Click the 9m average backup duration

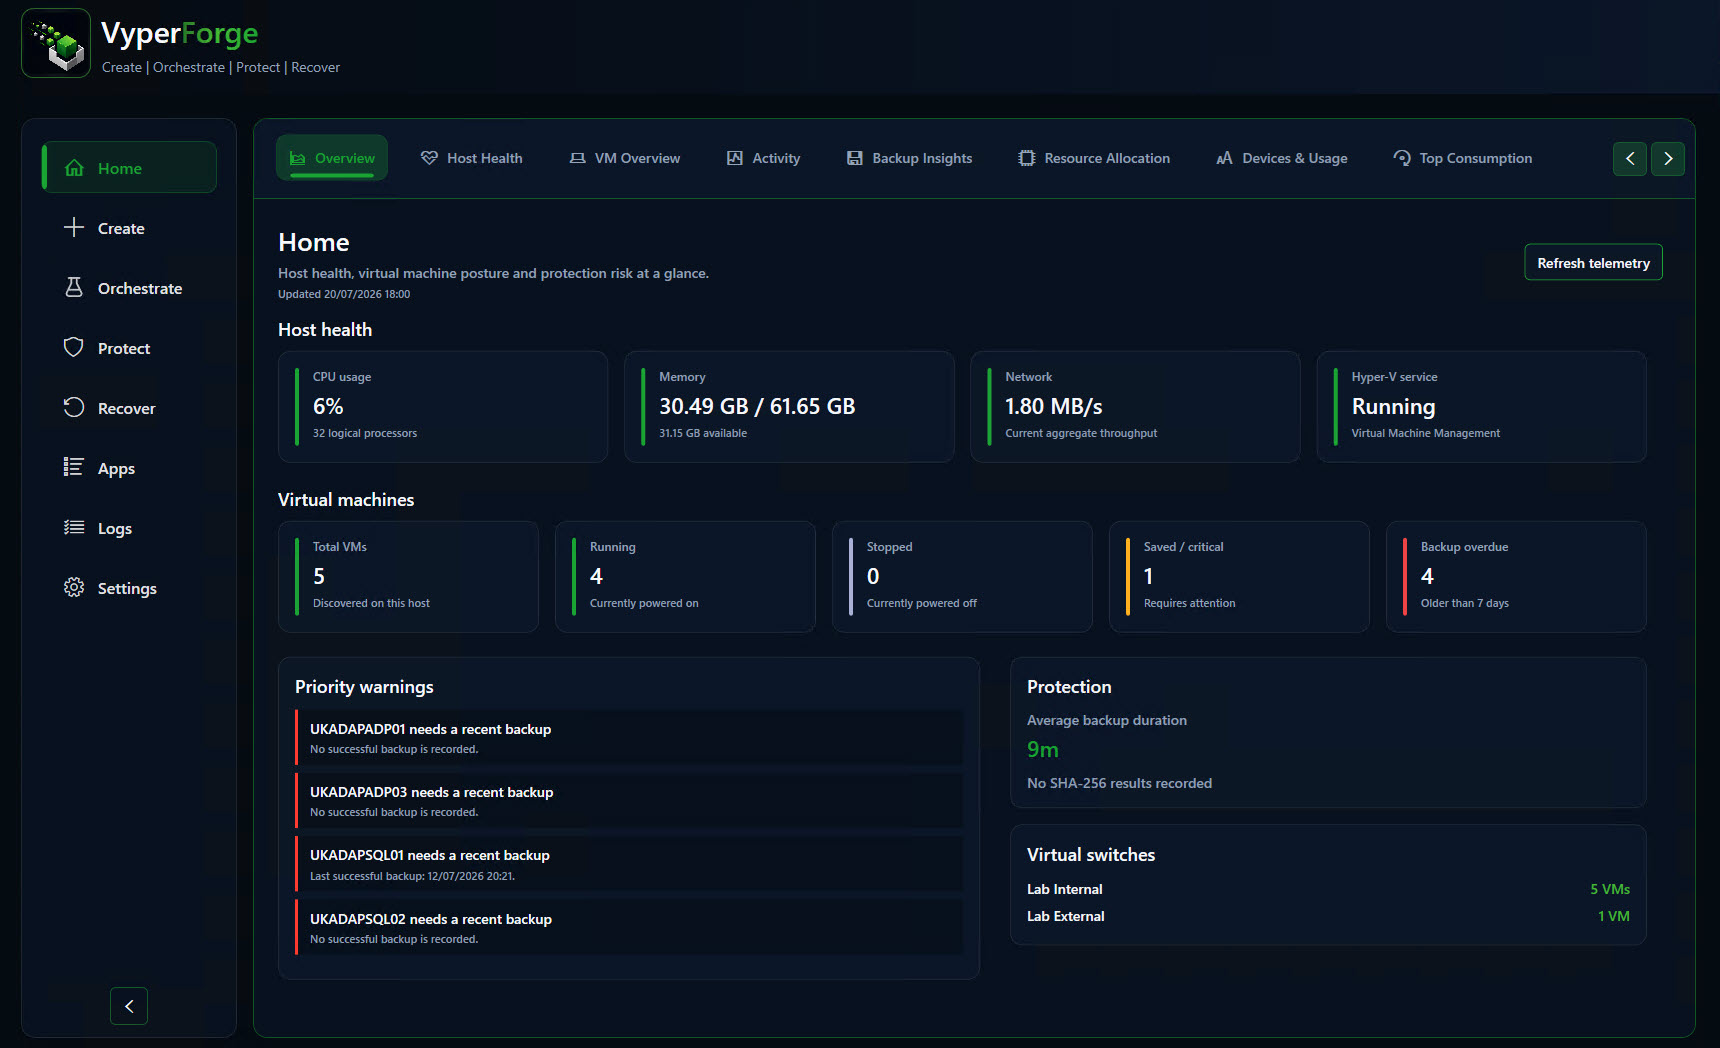click(x=1042, y=750)
